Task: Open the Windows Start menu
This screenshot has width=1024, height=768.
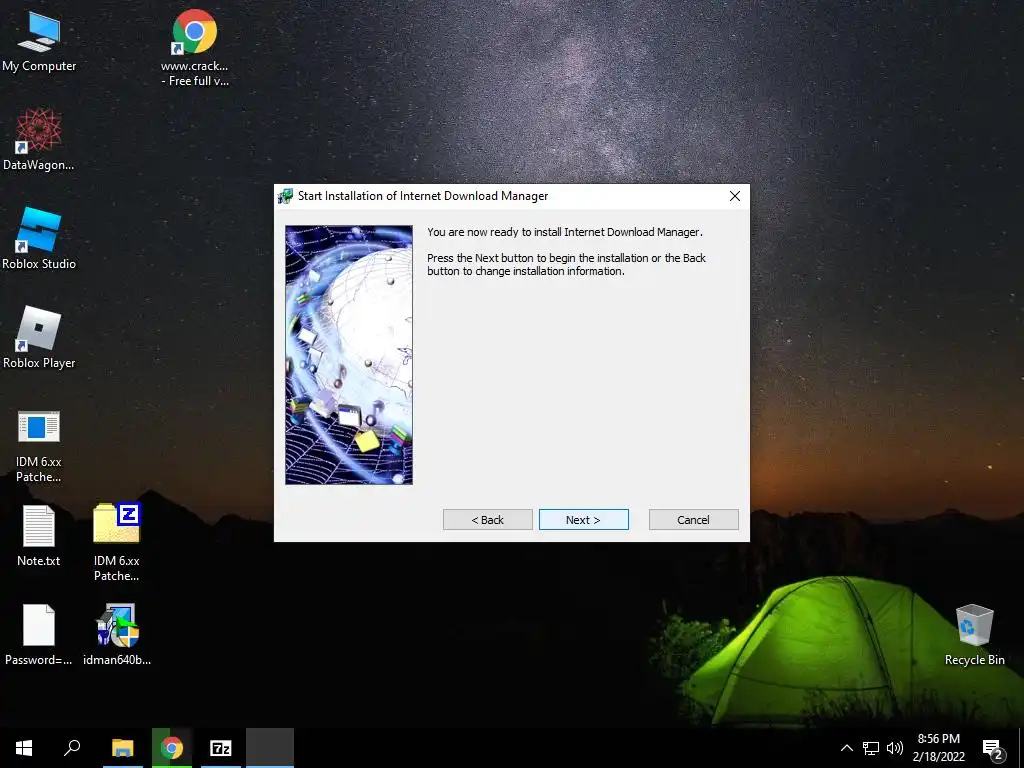Action: click(x=24, y=748)
